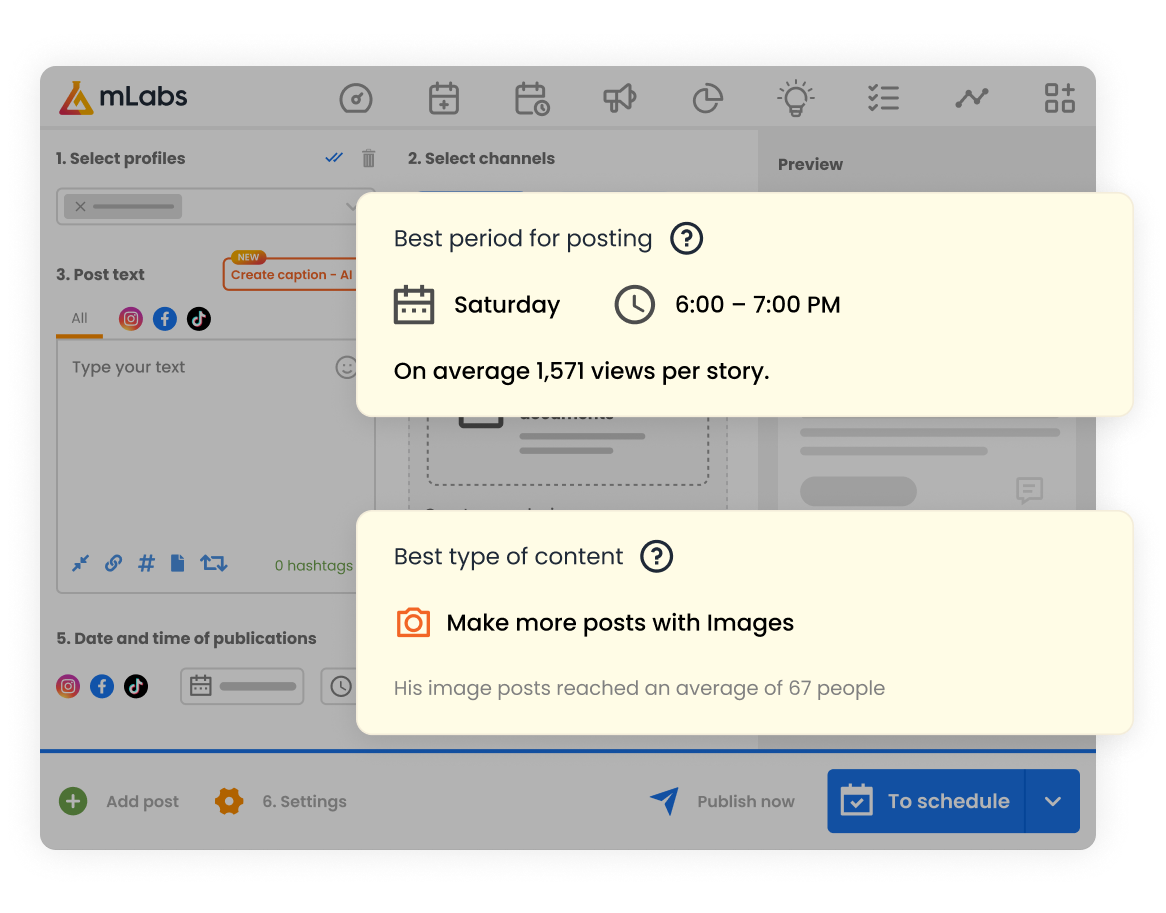Open the checklist icon in the top toolbar
Screen dimensions: 1166x913
[883, 98]
